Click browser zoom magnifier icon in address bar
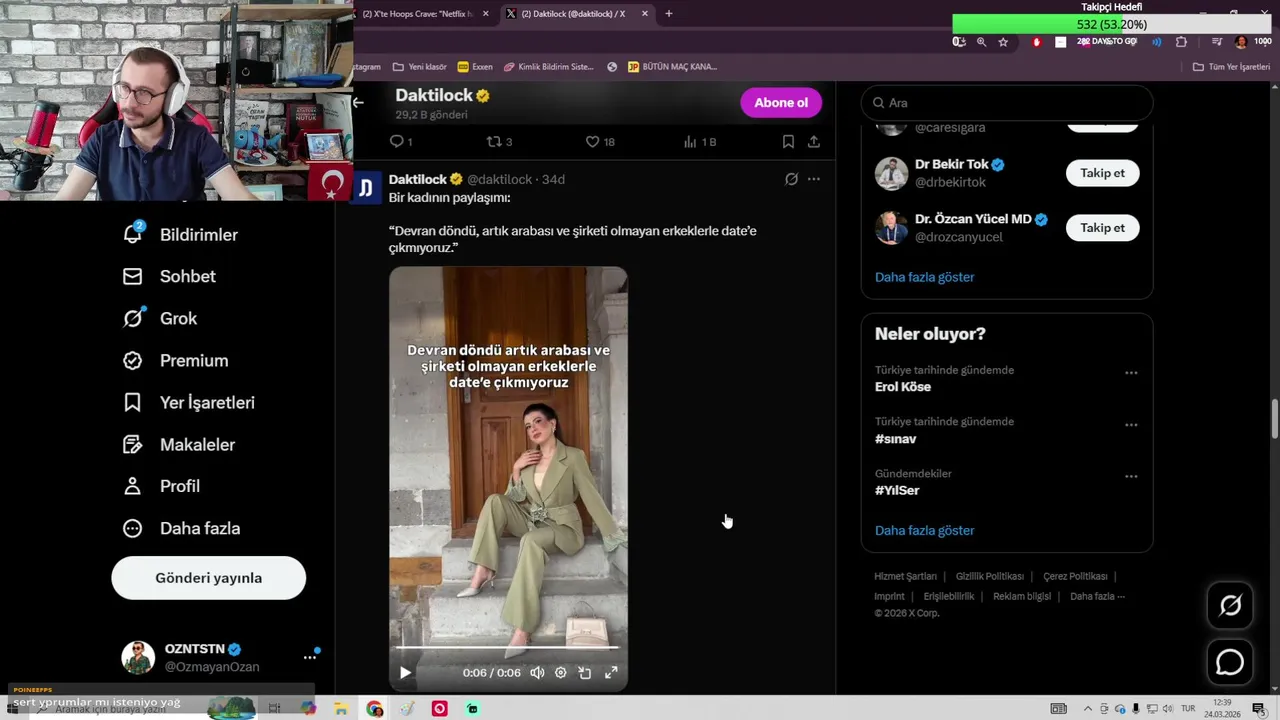Screen dimensions: 1280x720 click(981, 42)
